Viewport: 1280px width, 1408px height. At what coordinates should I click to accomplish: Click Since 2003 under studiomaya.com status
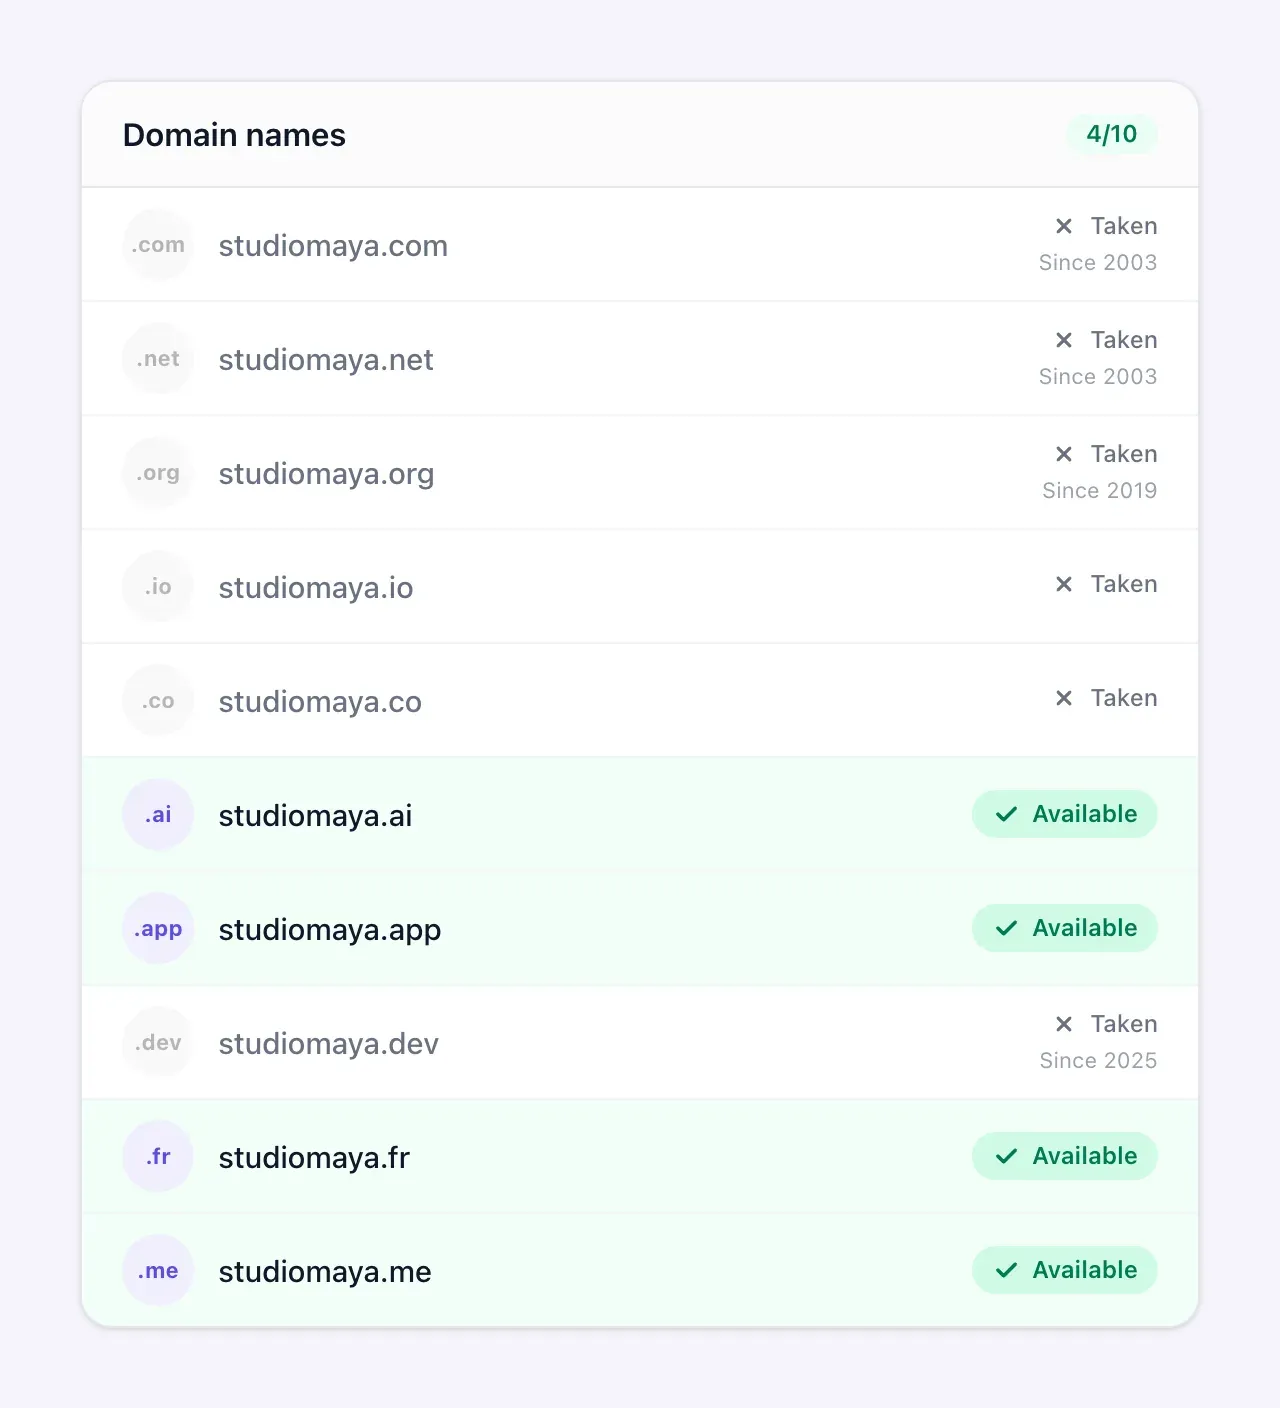(1098, 262)
